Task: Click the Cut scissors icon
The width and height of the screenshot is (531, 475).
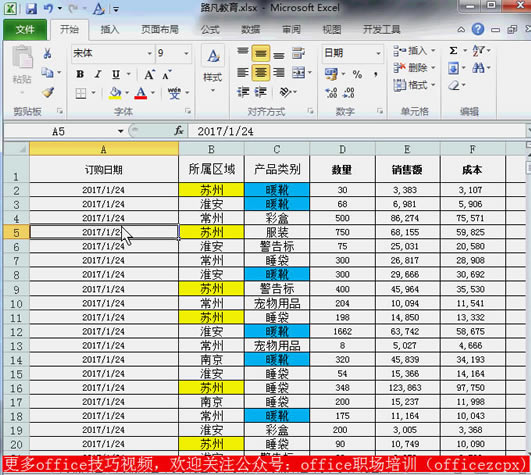Action: [x=47, y=53]
